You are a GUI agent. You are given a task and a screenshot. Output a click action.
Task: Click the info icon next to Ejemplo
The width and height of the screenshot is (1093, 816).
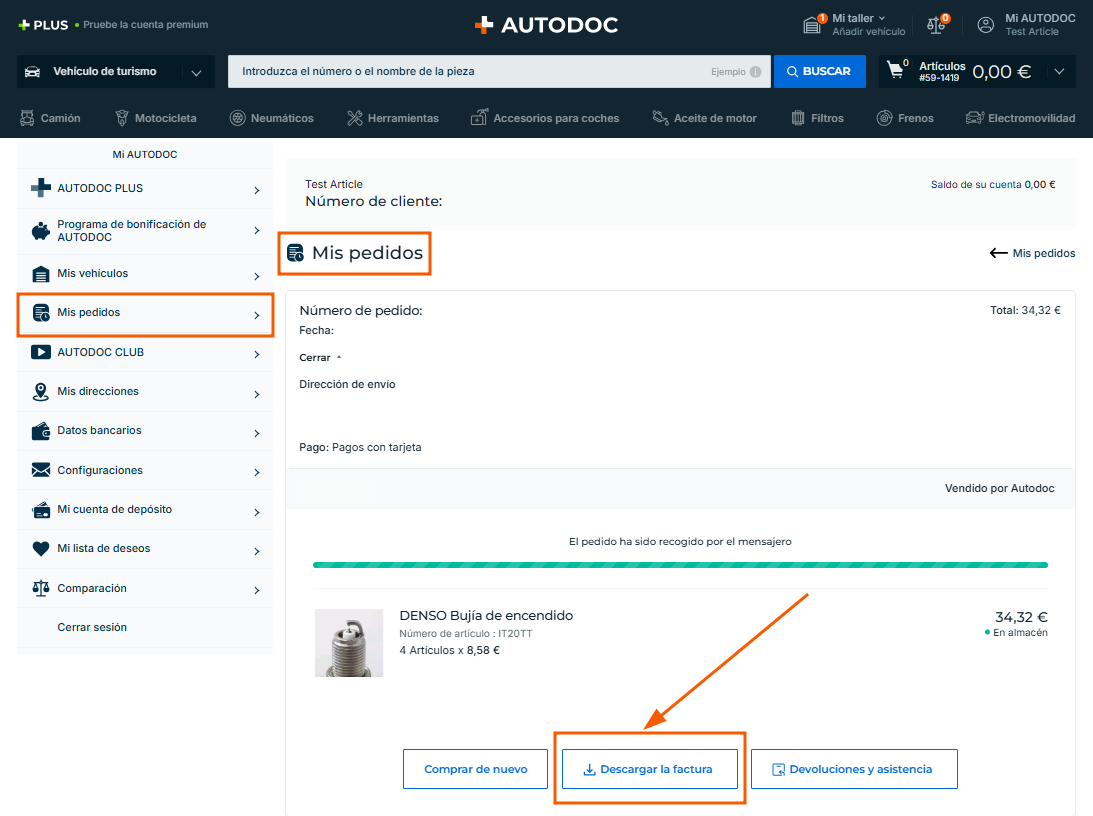(755, 72)
